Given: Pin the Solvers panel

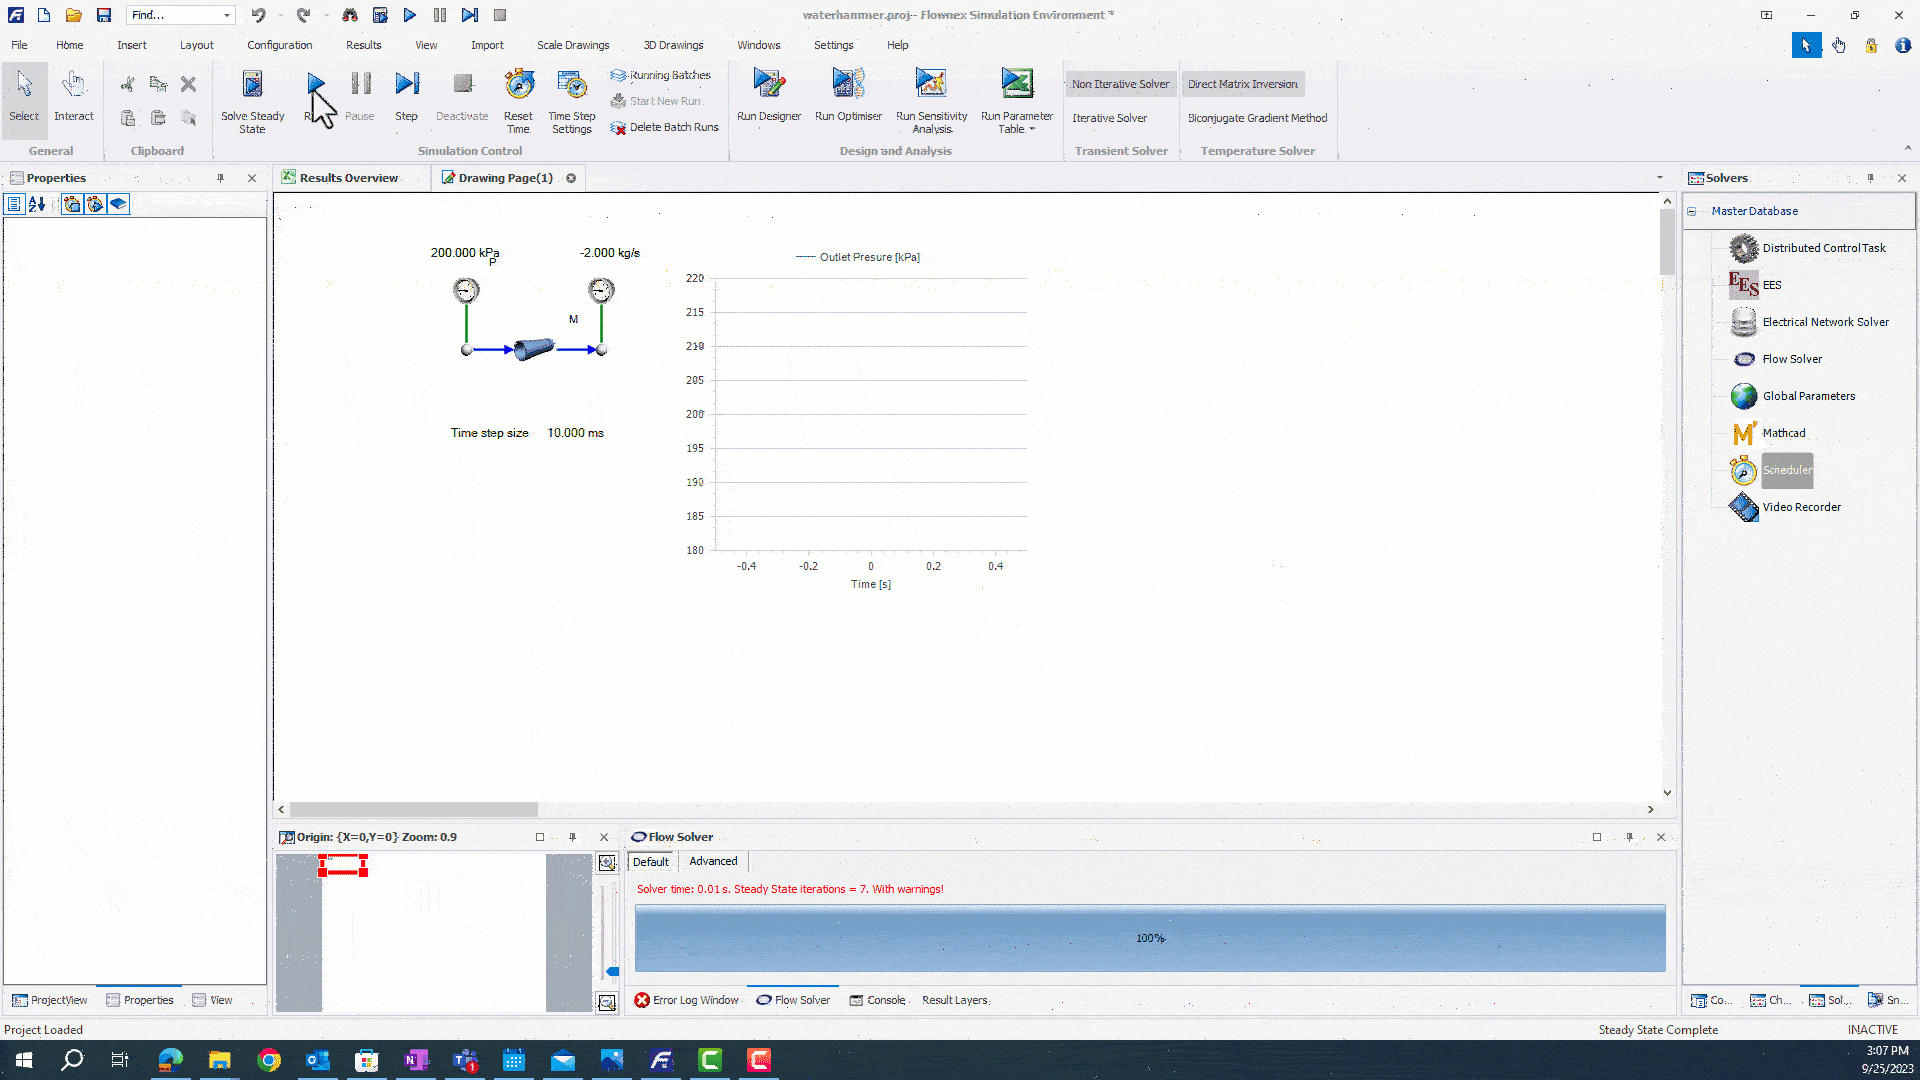Looking at the screenshot, I should pos(1870,178).
